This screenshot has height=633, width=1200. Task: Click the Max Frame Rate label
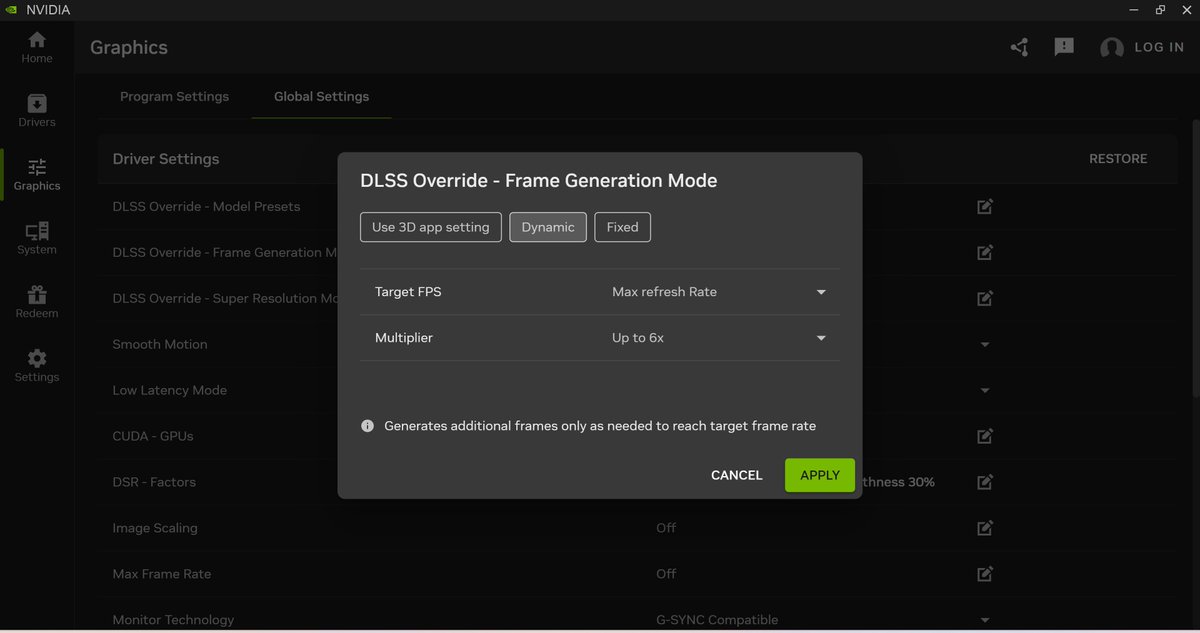pos(162,574)
